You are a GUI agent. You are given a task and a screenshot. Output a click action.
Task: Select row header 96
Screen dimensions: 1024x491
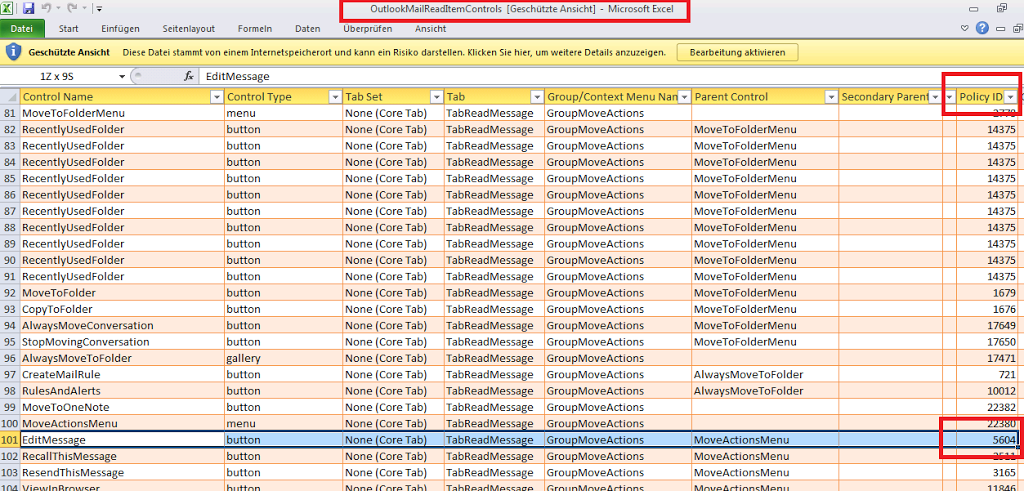click(x=10, y=358)
